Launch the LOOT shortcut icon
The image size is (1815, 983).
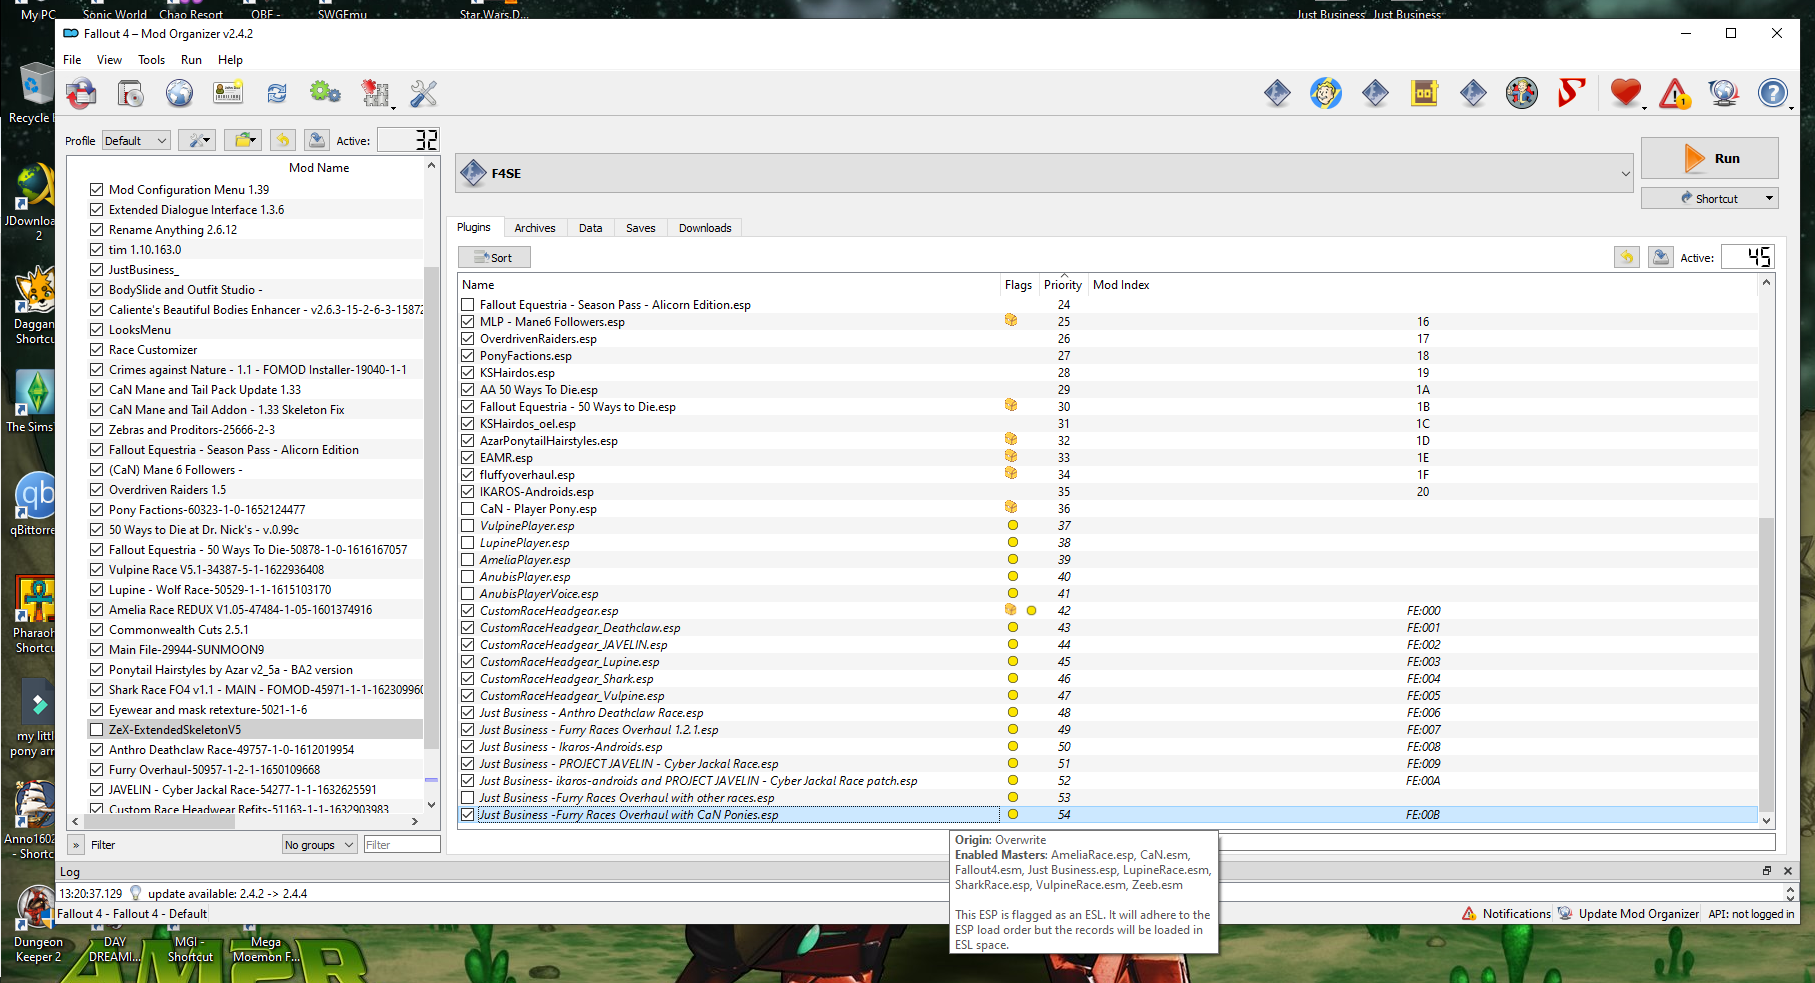point(1424,94)
